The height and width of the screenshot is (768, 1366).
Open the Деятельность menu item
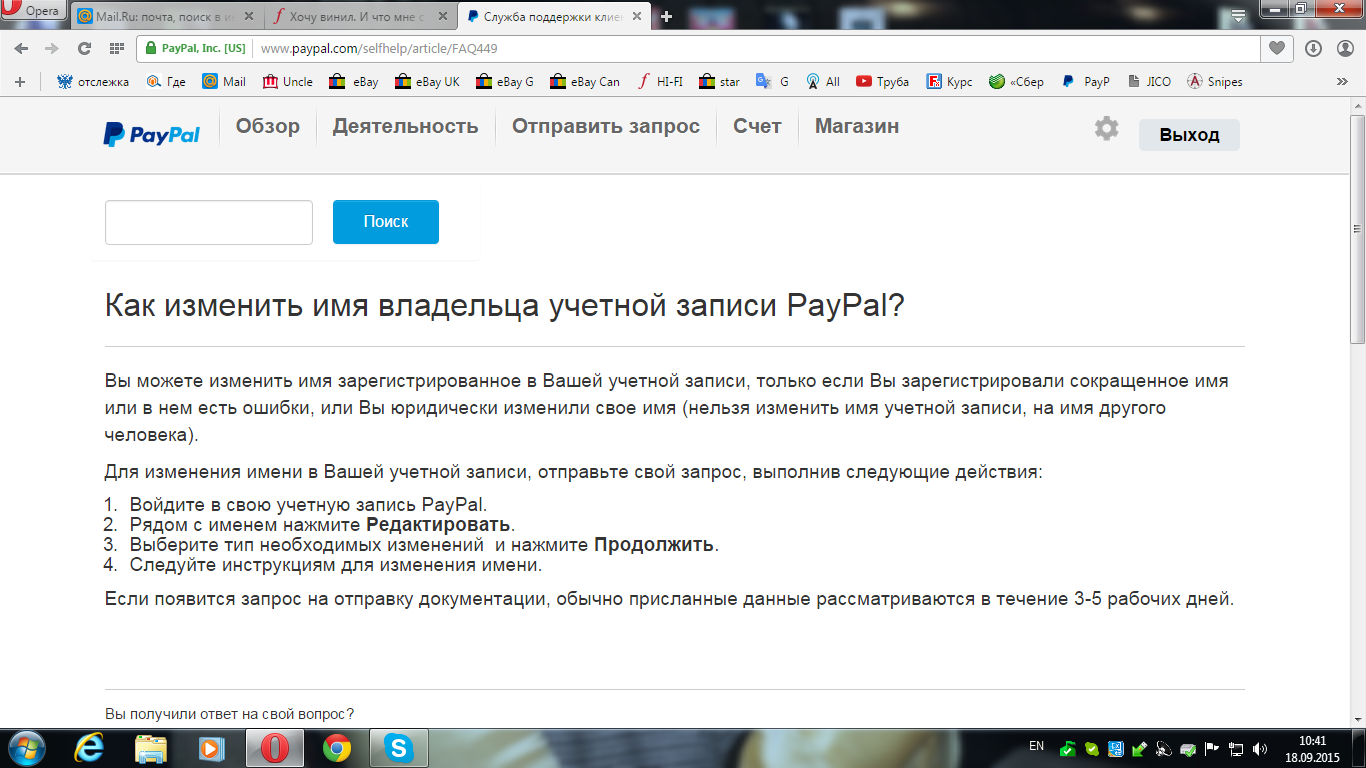click(x=405, y=127)
